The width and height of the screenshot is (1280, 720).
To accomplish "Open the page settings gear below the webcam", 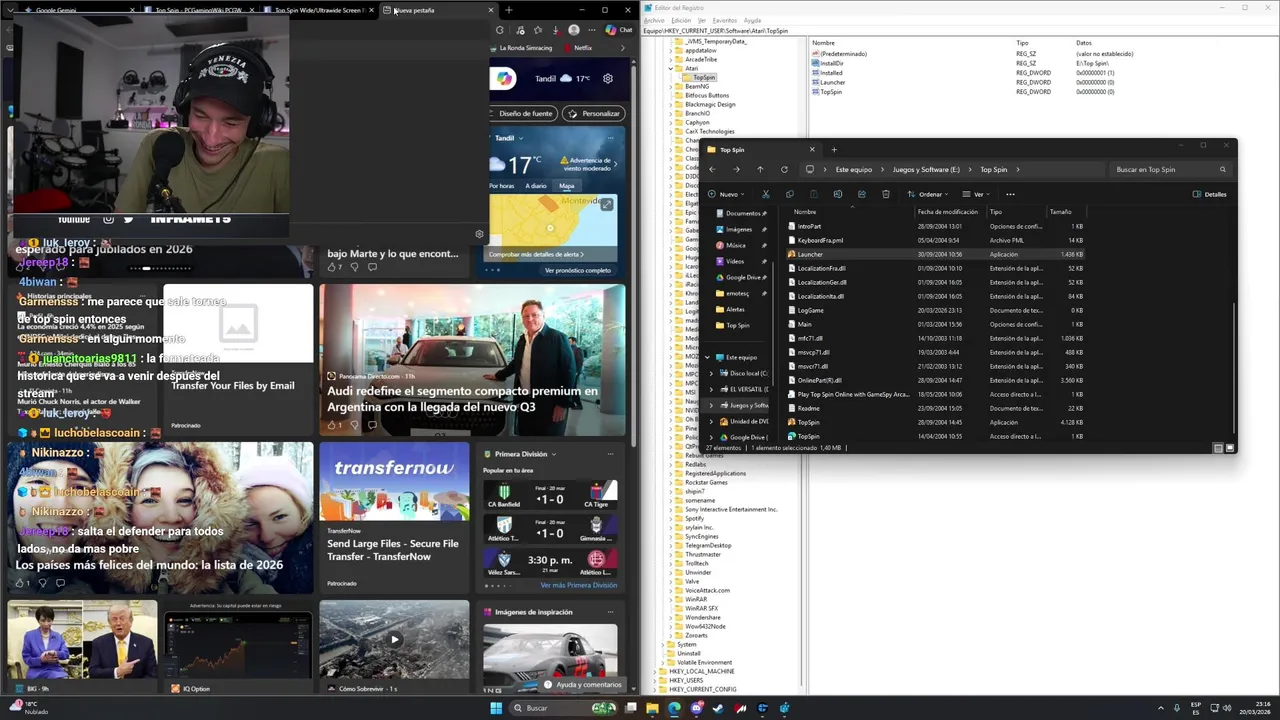I will [x=479, y=234].
